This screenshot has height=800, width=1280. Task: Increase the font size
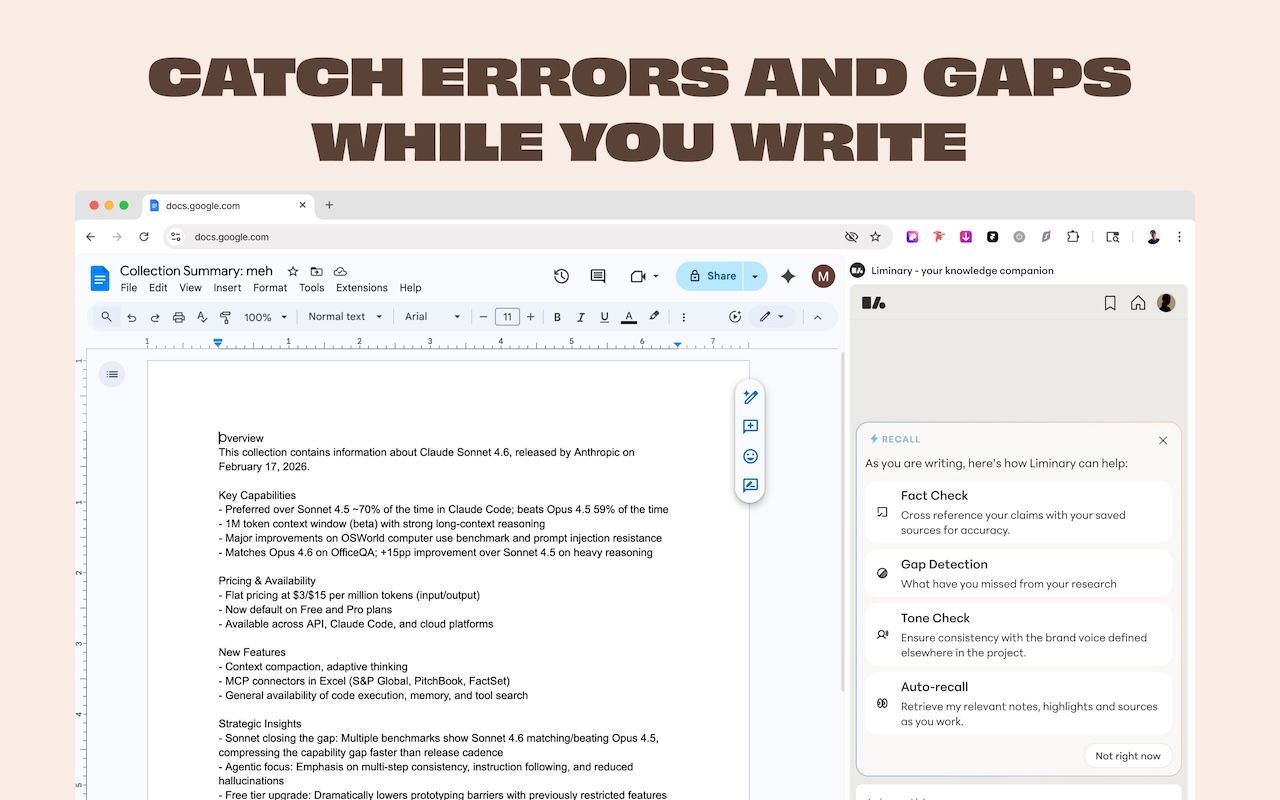tap(531, 317)
